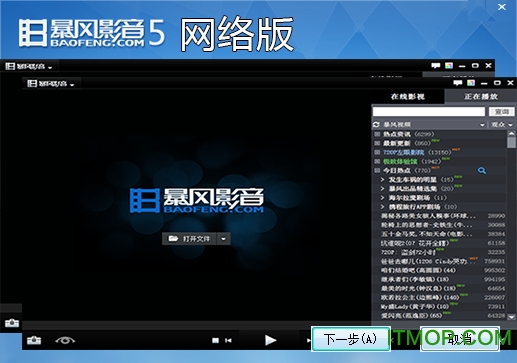This screenshot has height=363, width=517.
Task: Switch to the 正在播放 tab
Action: point(481,97)
